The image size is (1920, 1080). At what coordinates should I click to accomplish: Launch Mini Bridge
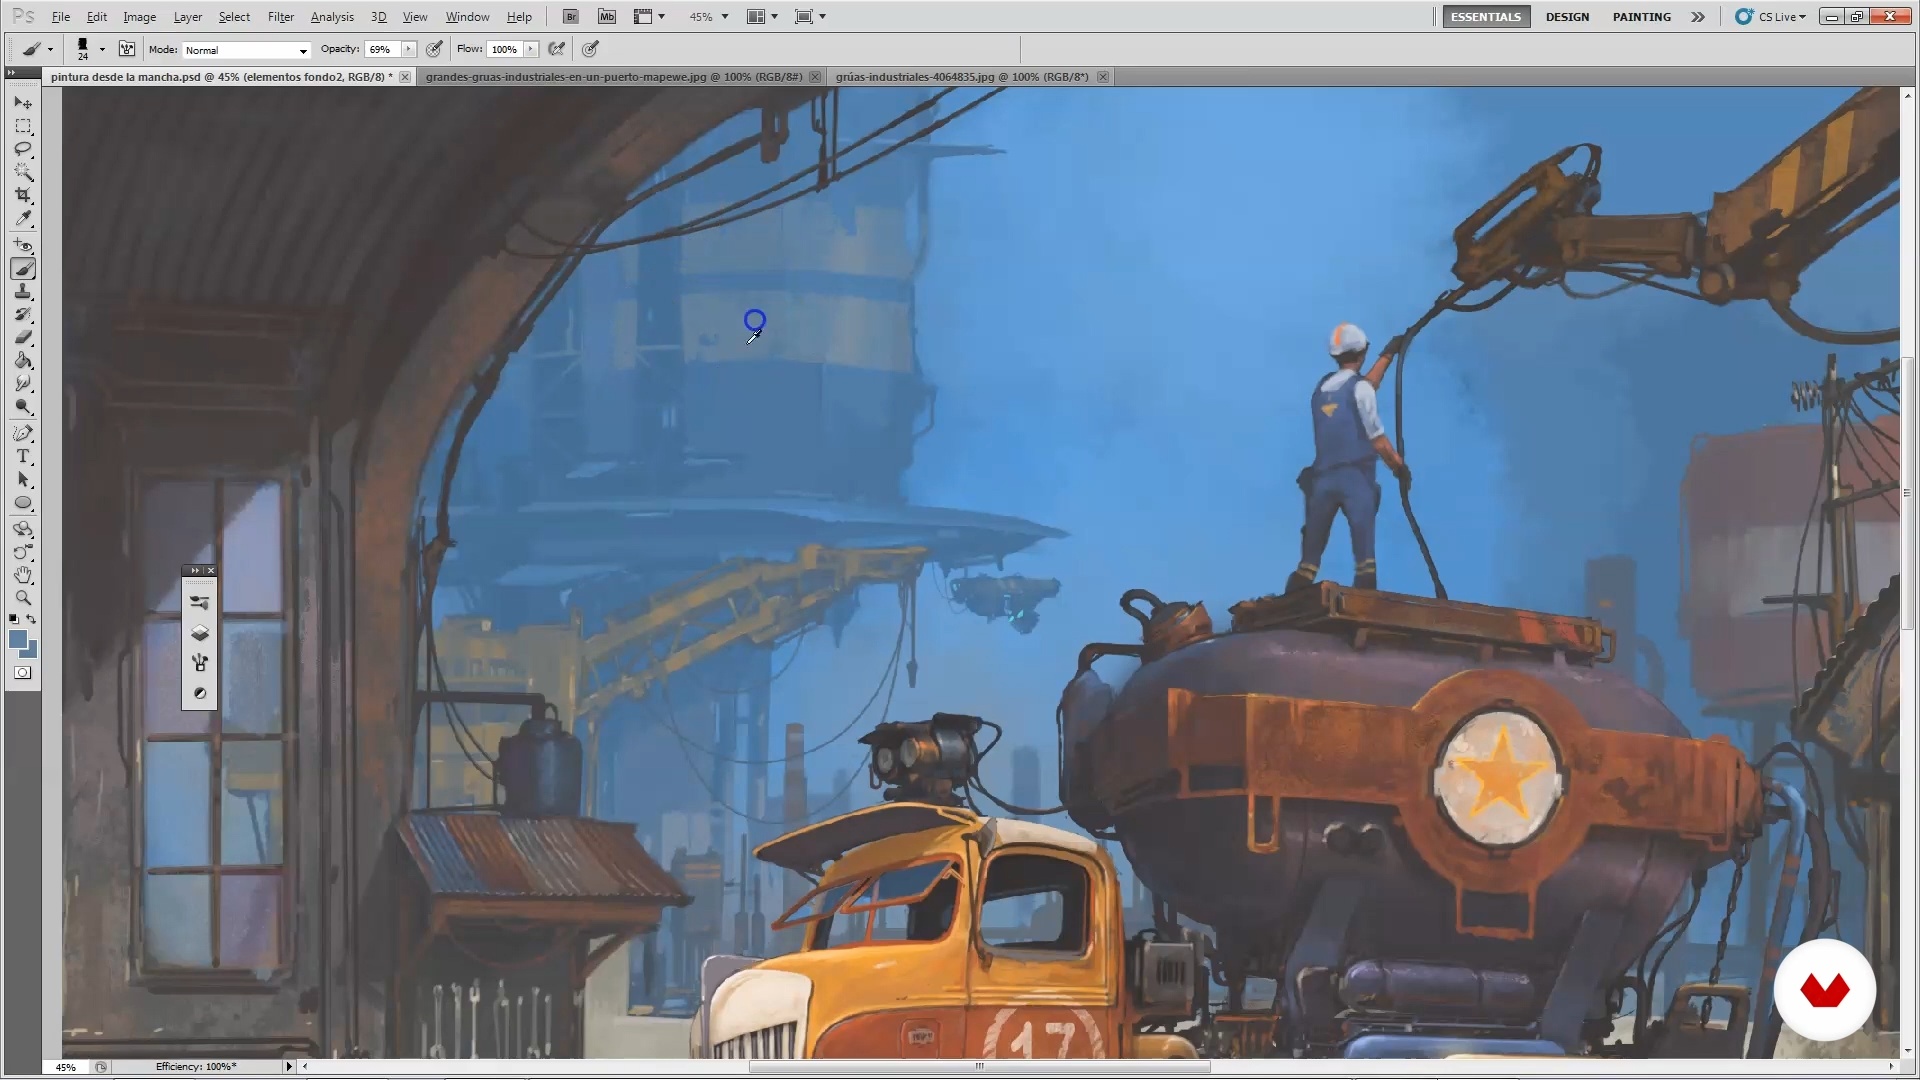click(607, 17)
